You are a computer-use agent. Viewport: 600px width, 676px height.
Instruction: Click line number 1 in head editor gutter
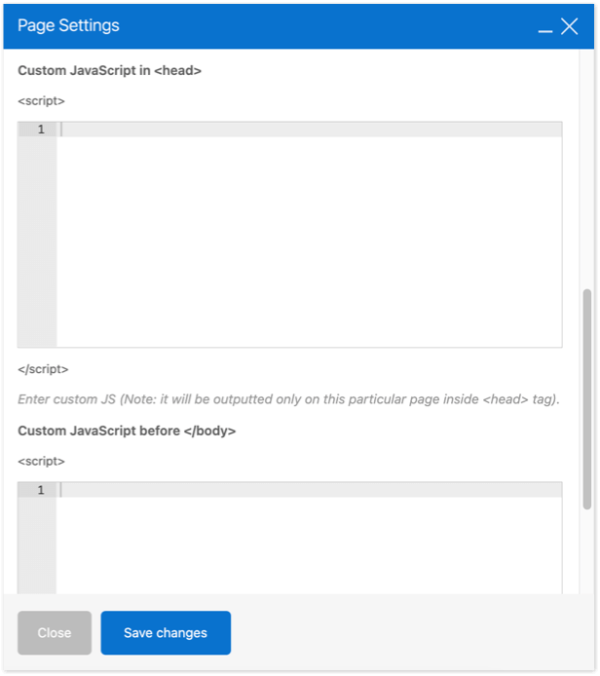point(41,129)
